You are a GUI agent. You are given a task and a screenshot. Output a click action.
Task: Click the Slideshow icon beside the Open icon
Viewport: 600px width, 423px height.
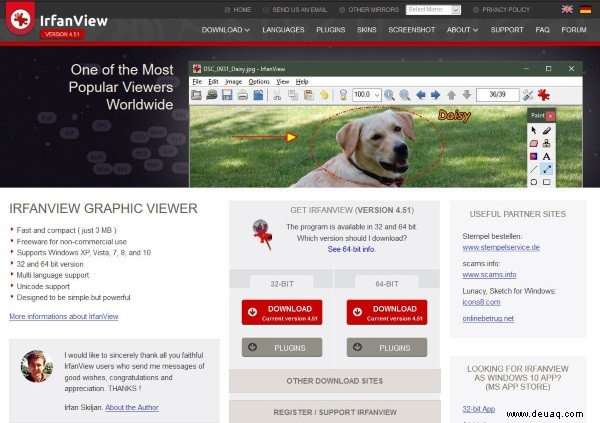pos(212,95)
